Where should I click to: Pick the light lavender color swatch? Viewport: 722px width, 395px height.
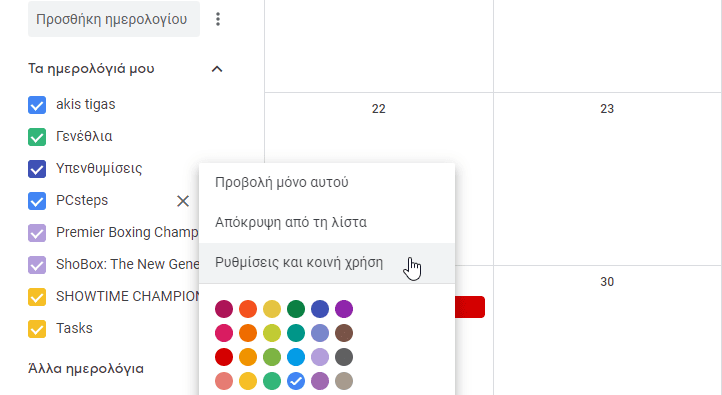[320, 357]
